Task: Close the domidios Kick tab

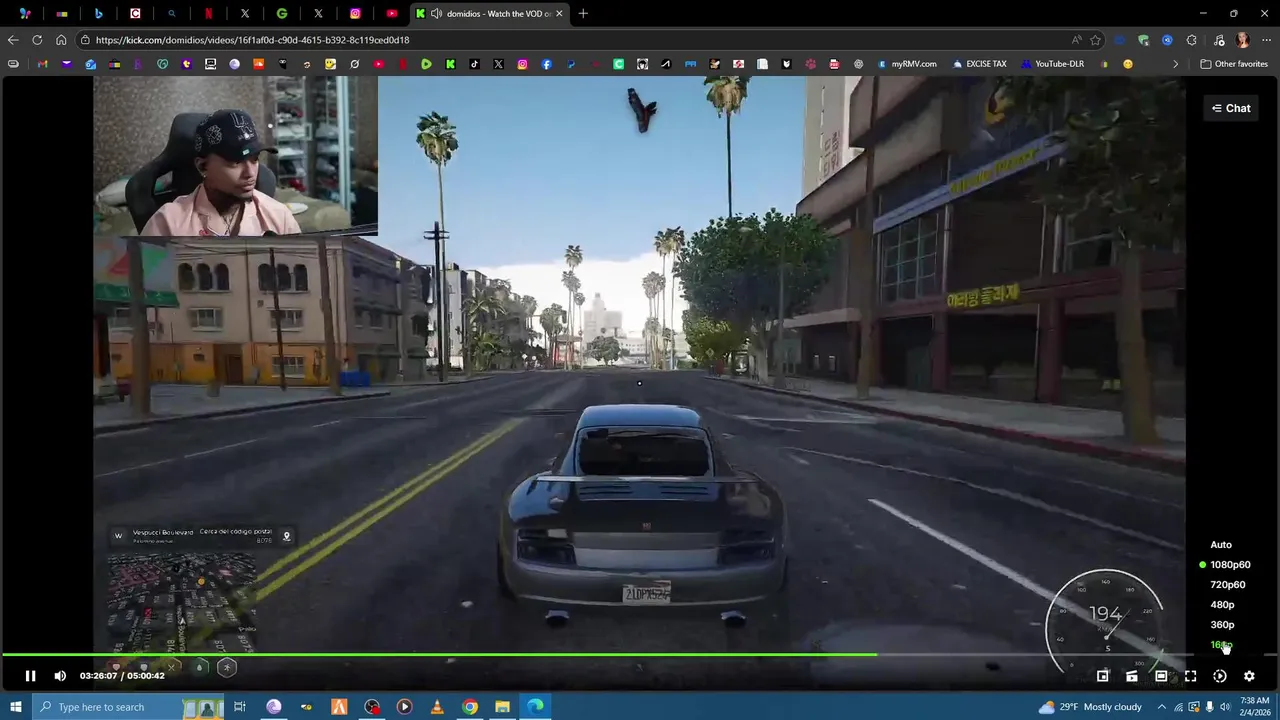Action: [x=559, y=14]
